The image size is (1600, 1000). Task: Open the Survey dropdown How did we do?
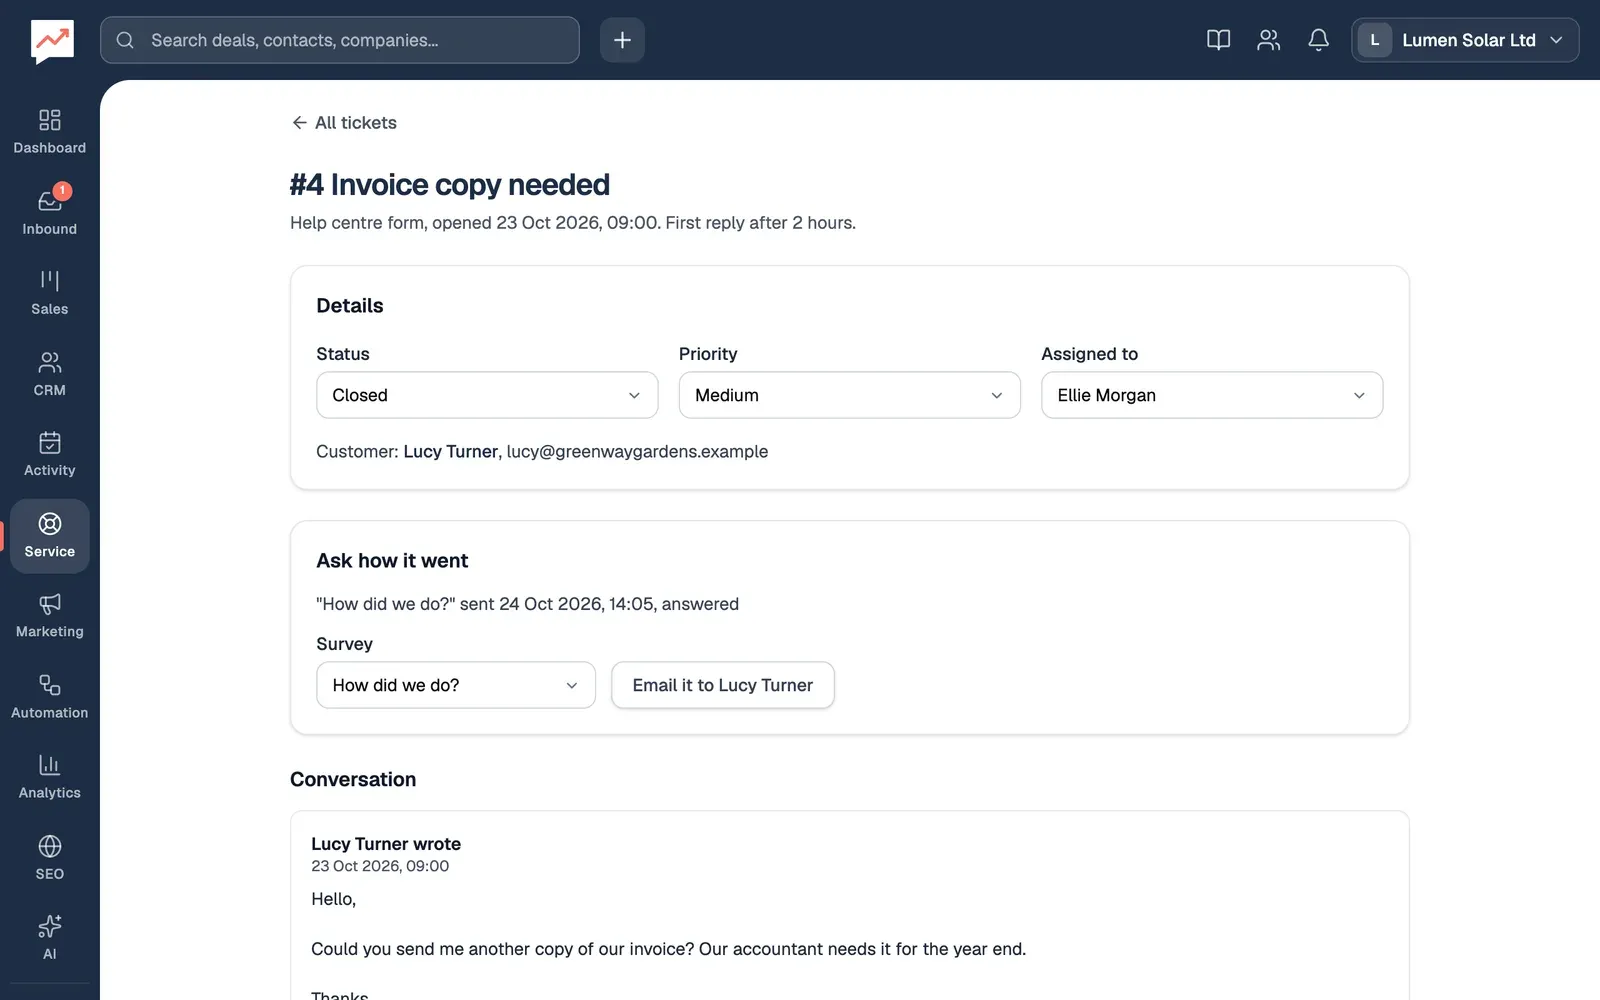[x=456, y=685]
